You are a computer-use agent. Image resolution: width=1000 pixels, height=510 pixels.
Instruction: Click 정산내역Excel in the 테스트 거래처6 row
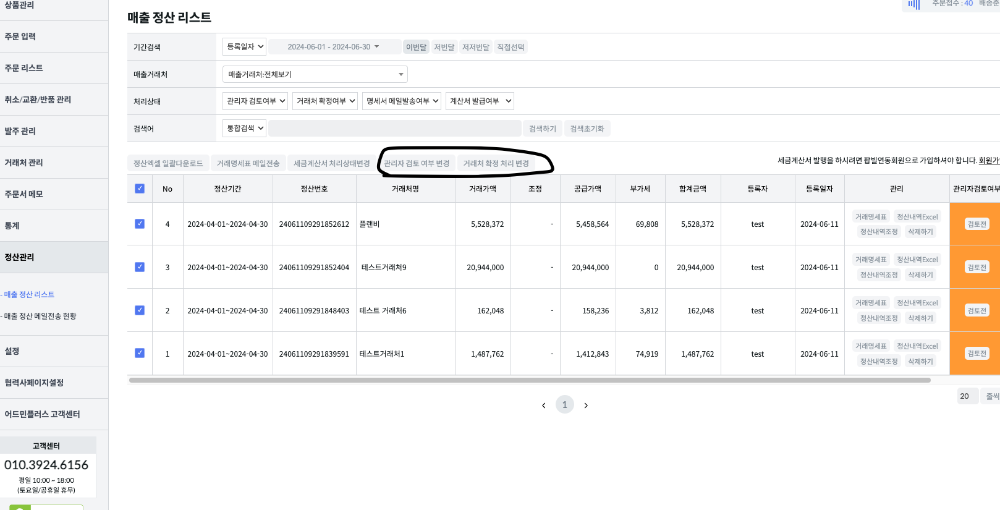[918, 303]
